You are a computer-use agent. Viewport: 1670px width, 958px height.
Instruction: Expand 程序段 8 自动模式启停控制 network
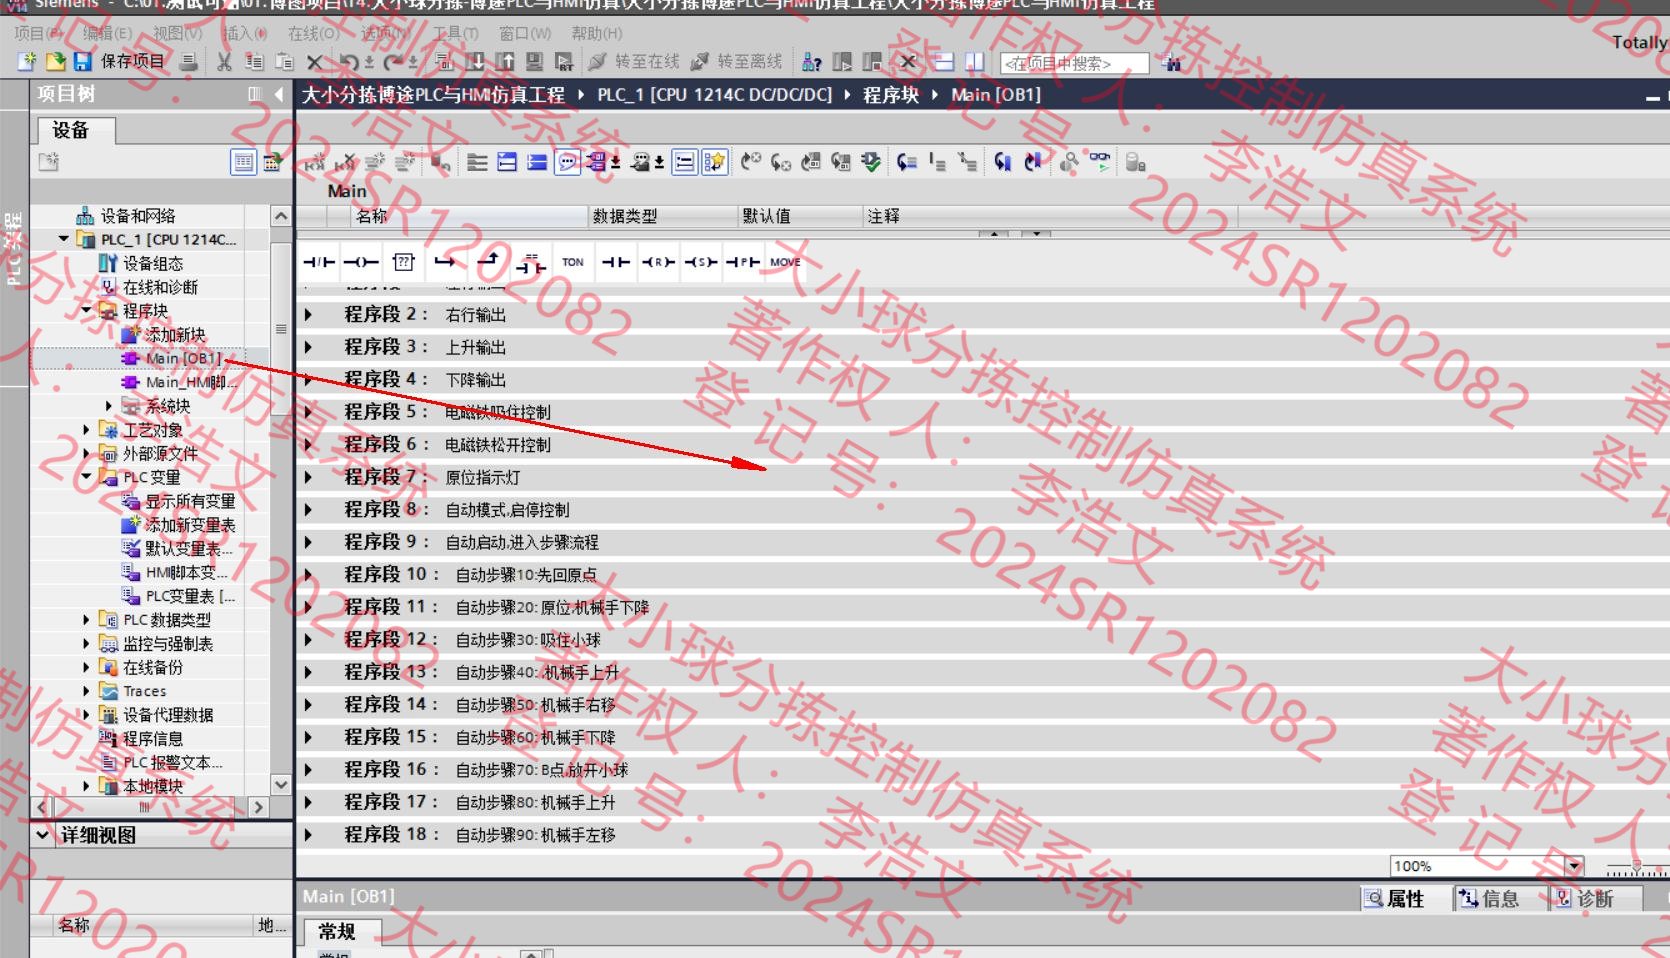(x=308, y=510)
